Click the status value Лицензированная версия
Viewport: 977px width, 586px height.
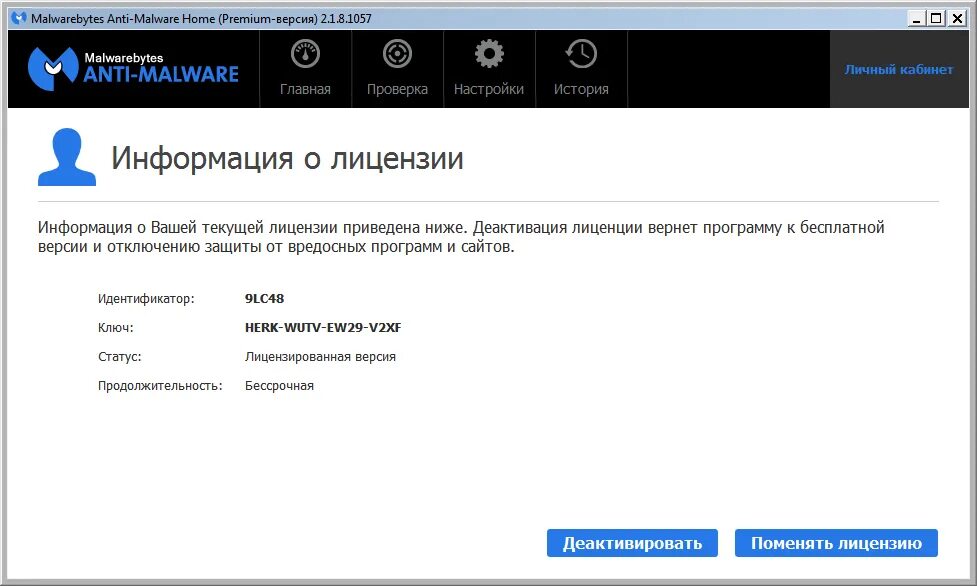[320, 357]
